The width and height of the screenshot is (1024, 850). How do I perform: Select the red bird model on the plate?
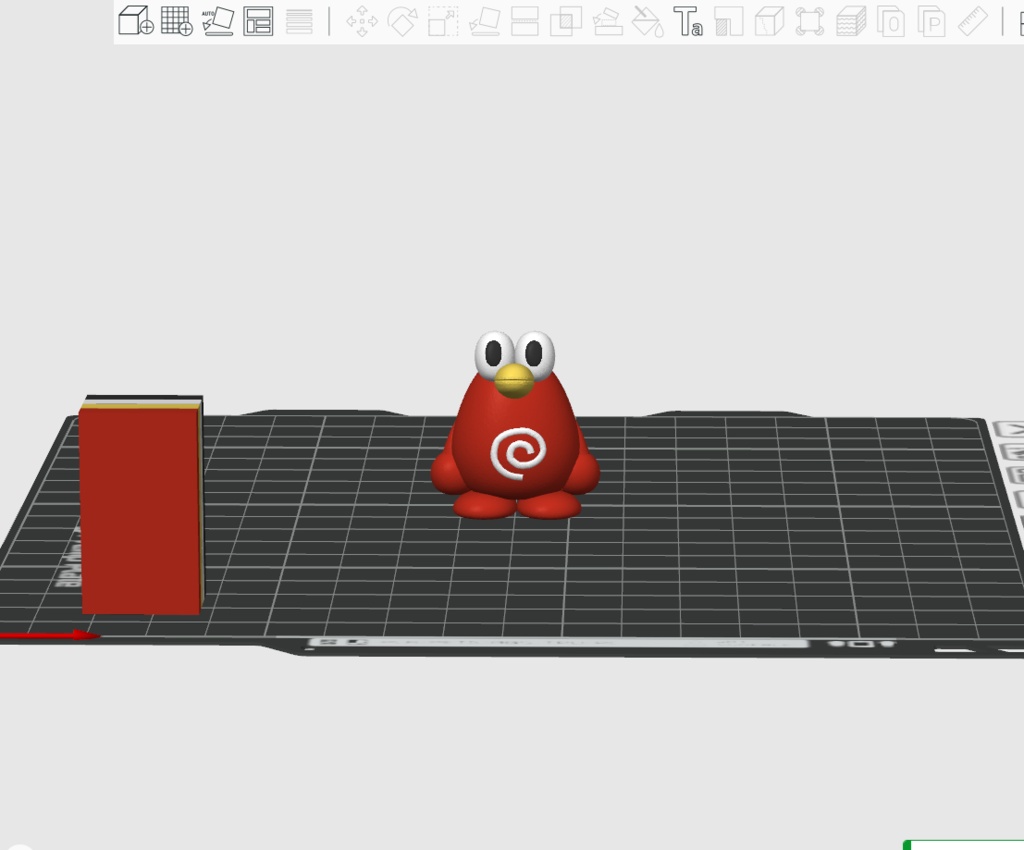tap(515, 426)
